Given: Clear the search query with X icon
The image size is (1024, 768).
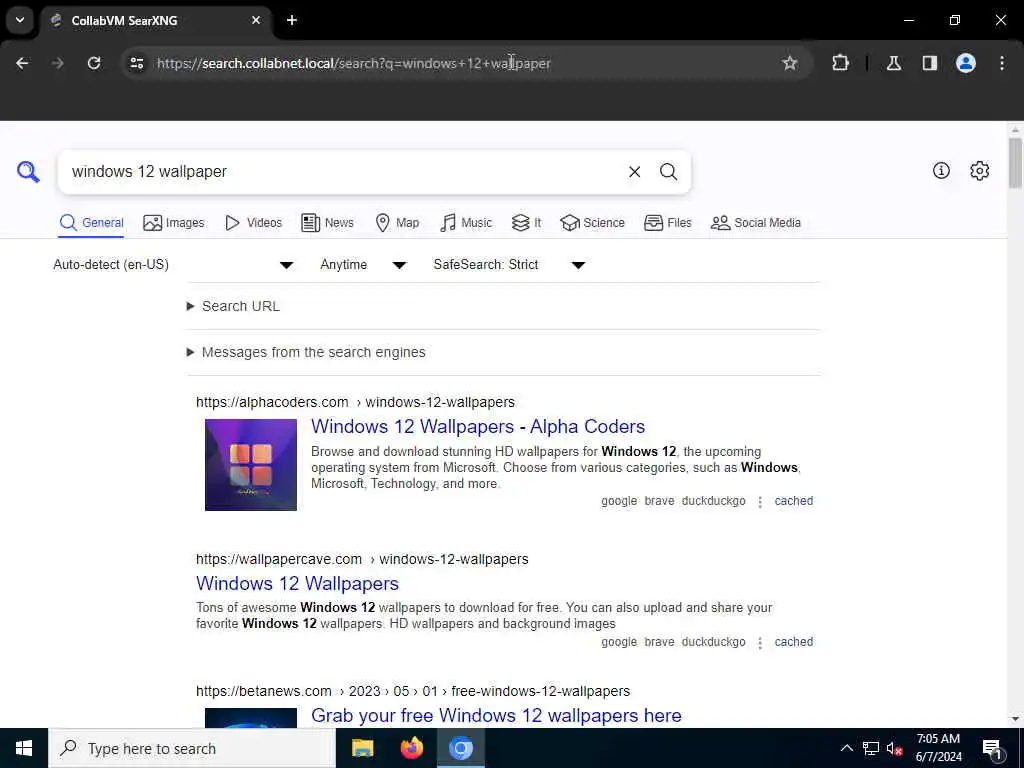Looking at the screenshot, I should [634, 172].
